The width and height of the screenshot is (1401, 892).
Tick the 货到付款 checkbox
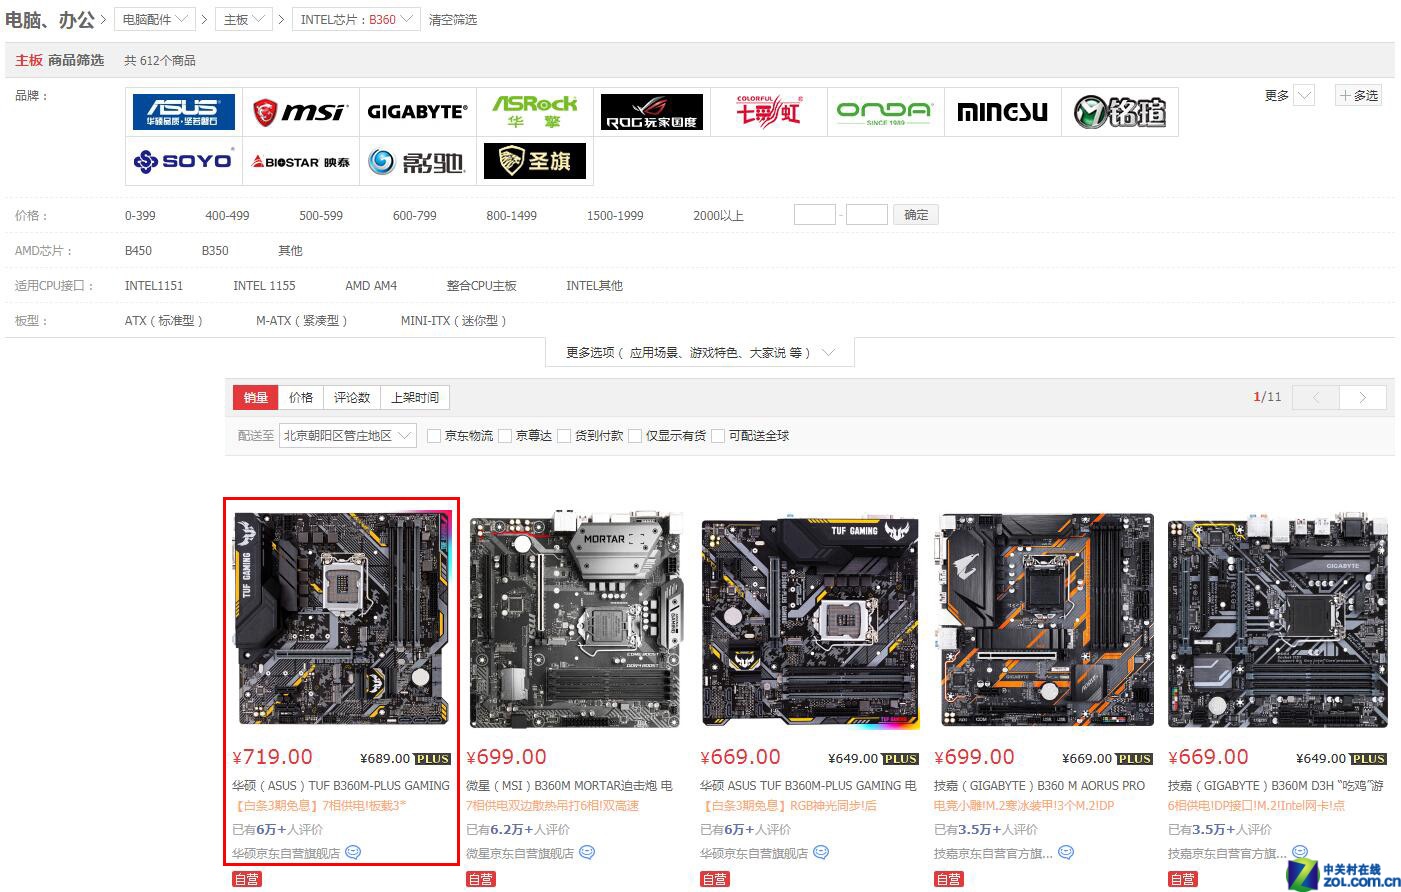click(564, 436)
